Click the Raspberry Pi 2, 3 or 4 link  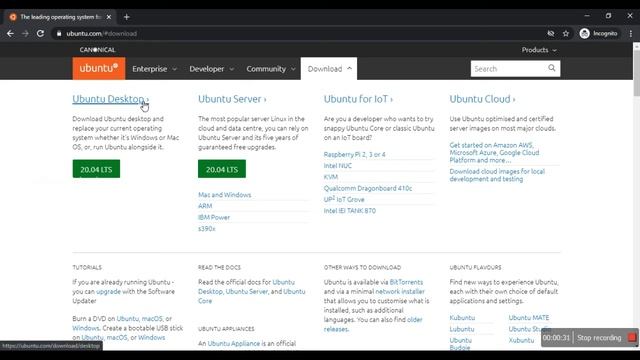[354, 154]
